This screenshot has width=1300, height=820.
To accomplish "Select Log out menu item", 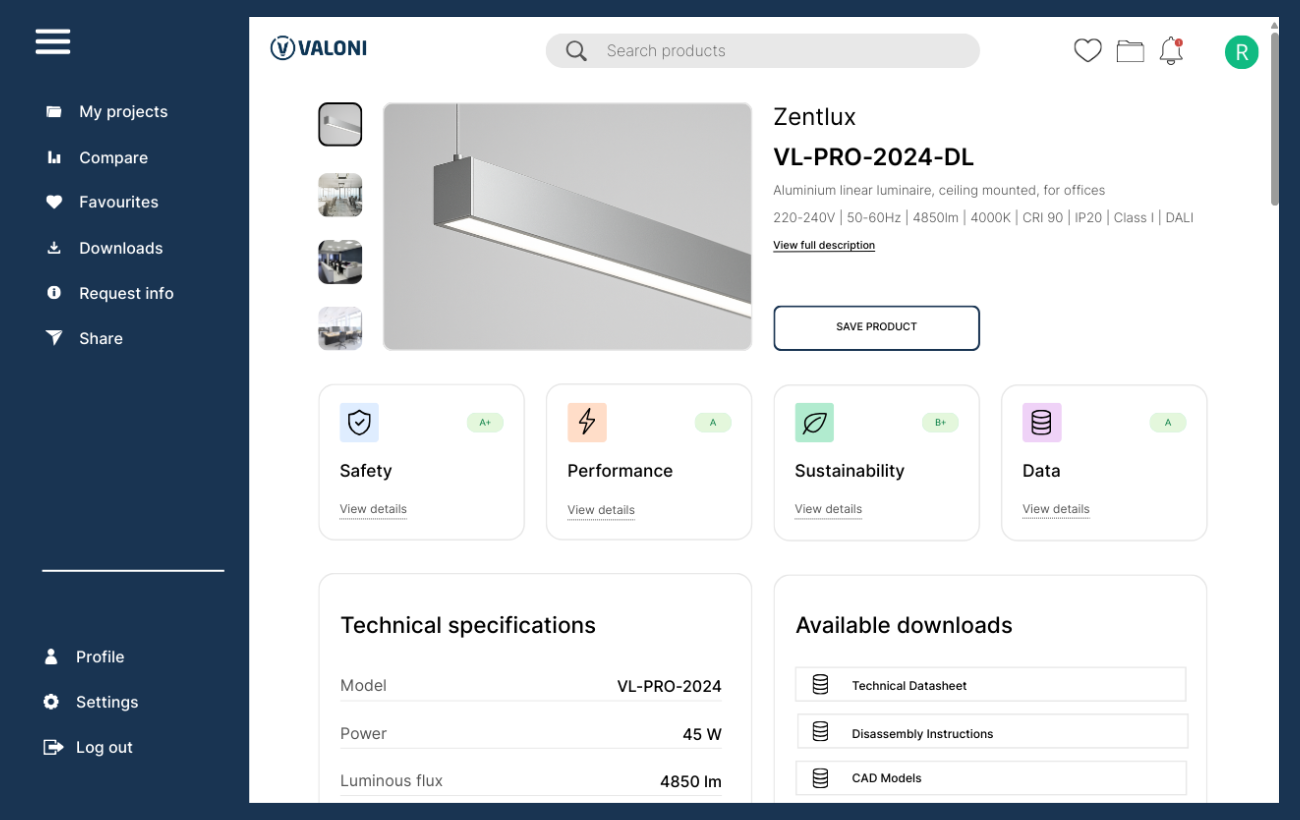I will pyautogui.click(x=104, y=747).
